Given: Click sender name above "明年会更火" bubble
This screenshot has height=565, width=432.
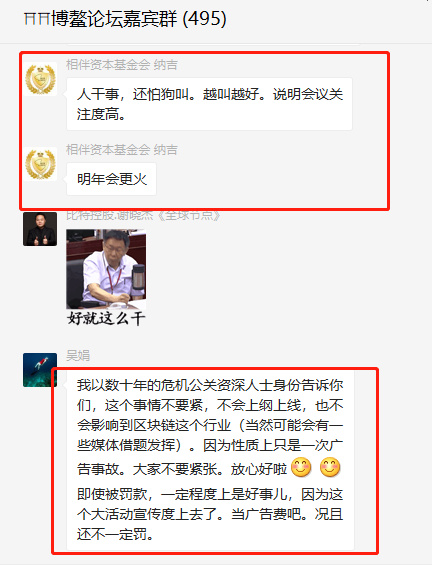Looking at the screenshot, I should click(122, 150).
